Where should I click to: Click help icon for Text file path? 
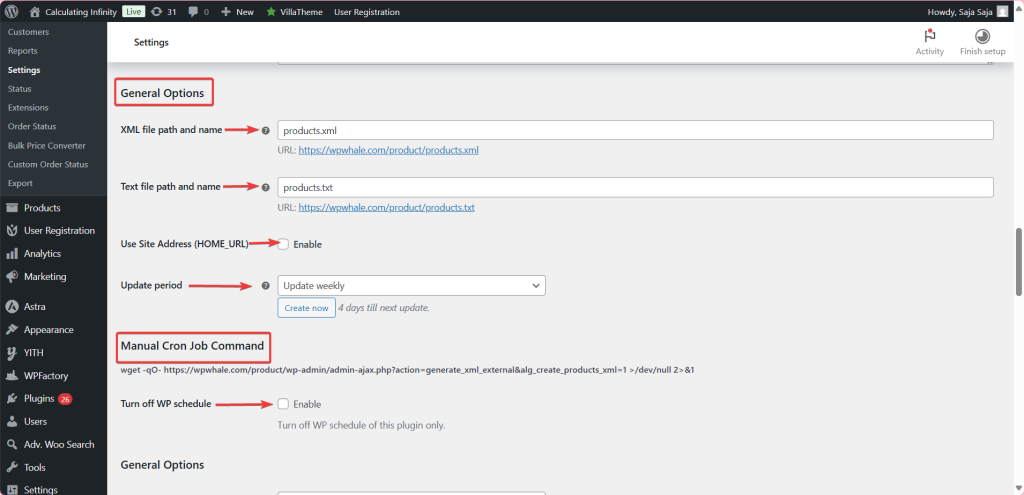(x=266, y=187)
